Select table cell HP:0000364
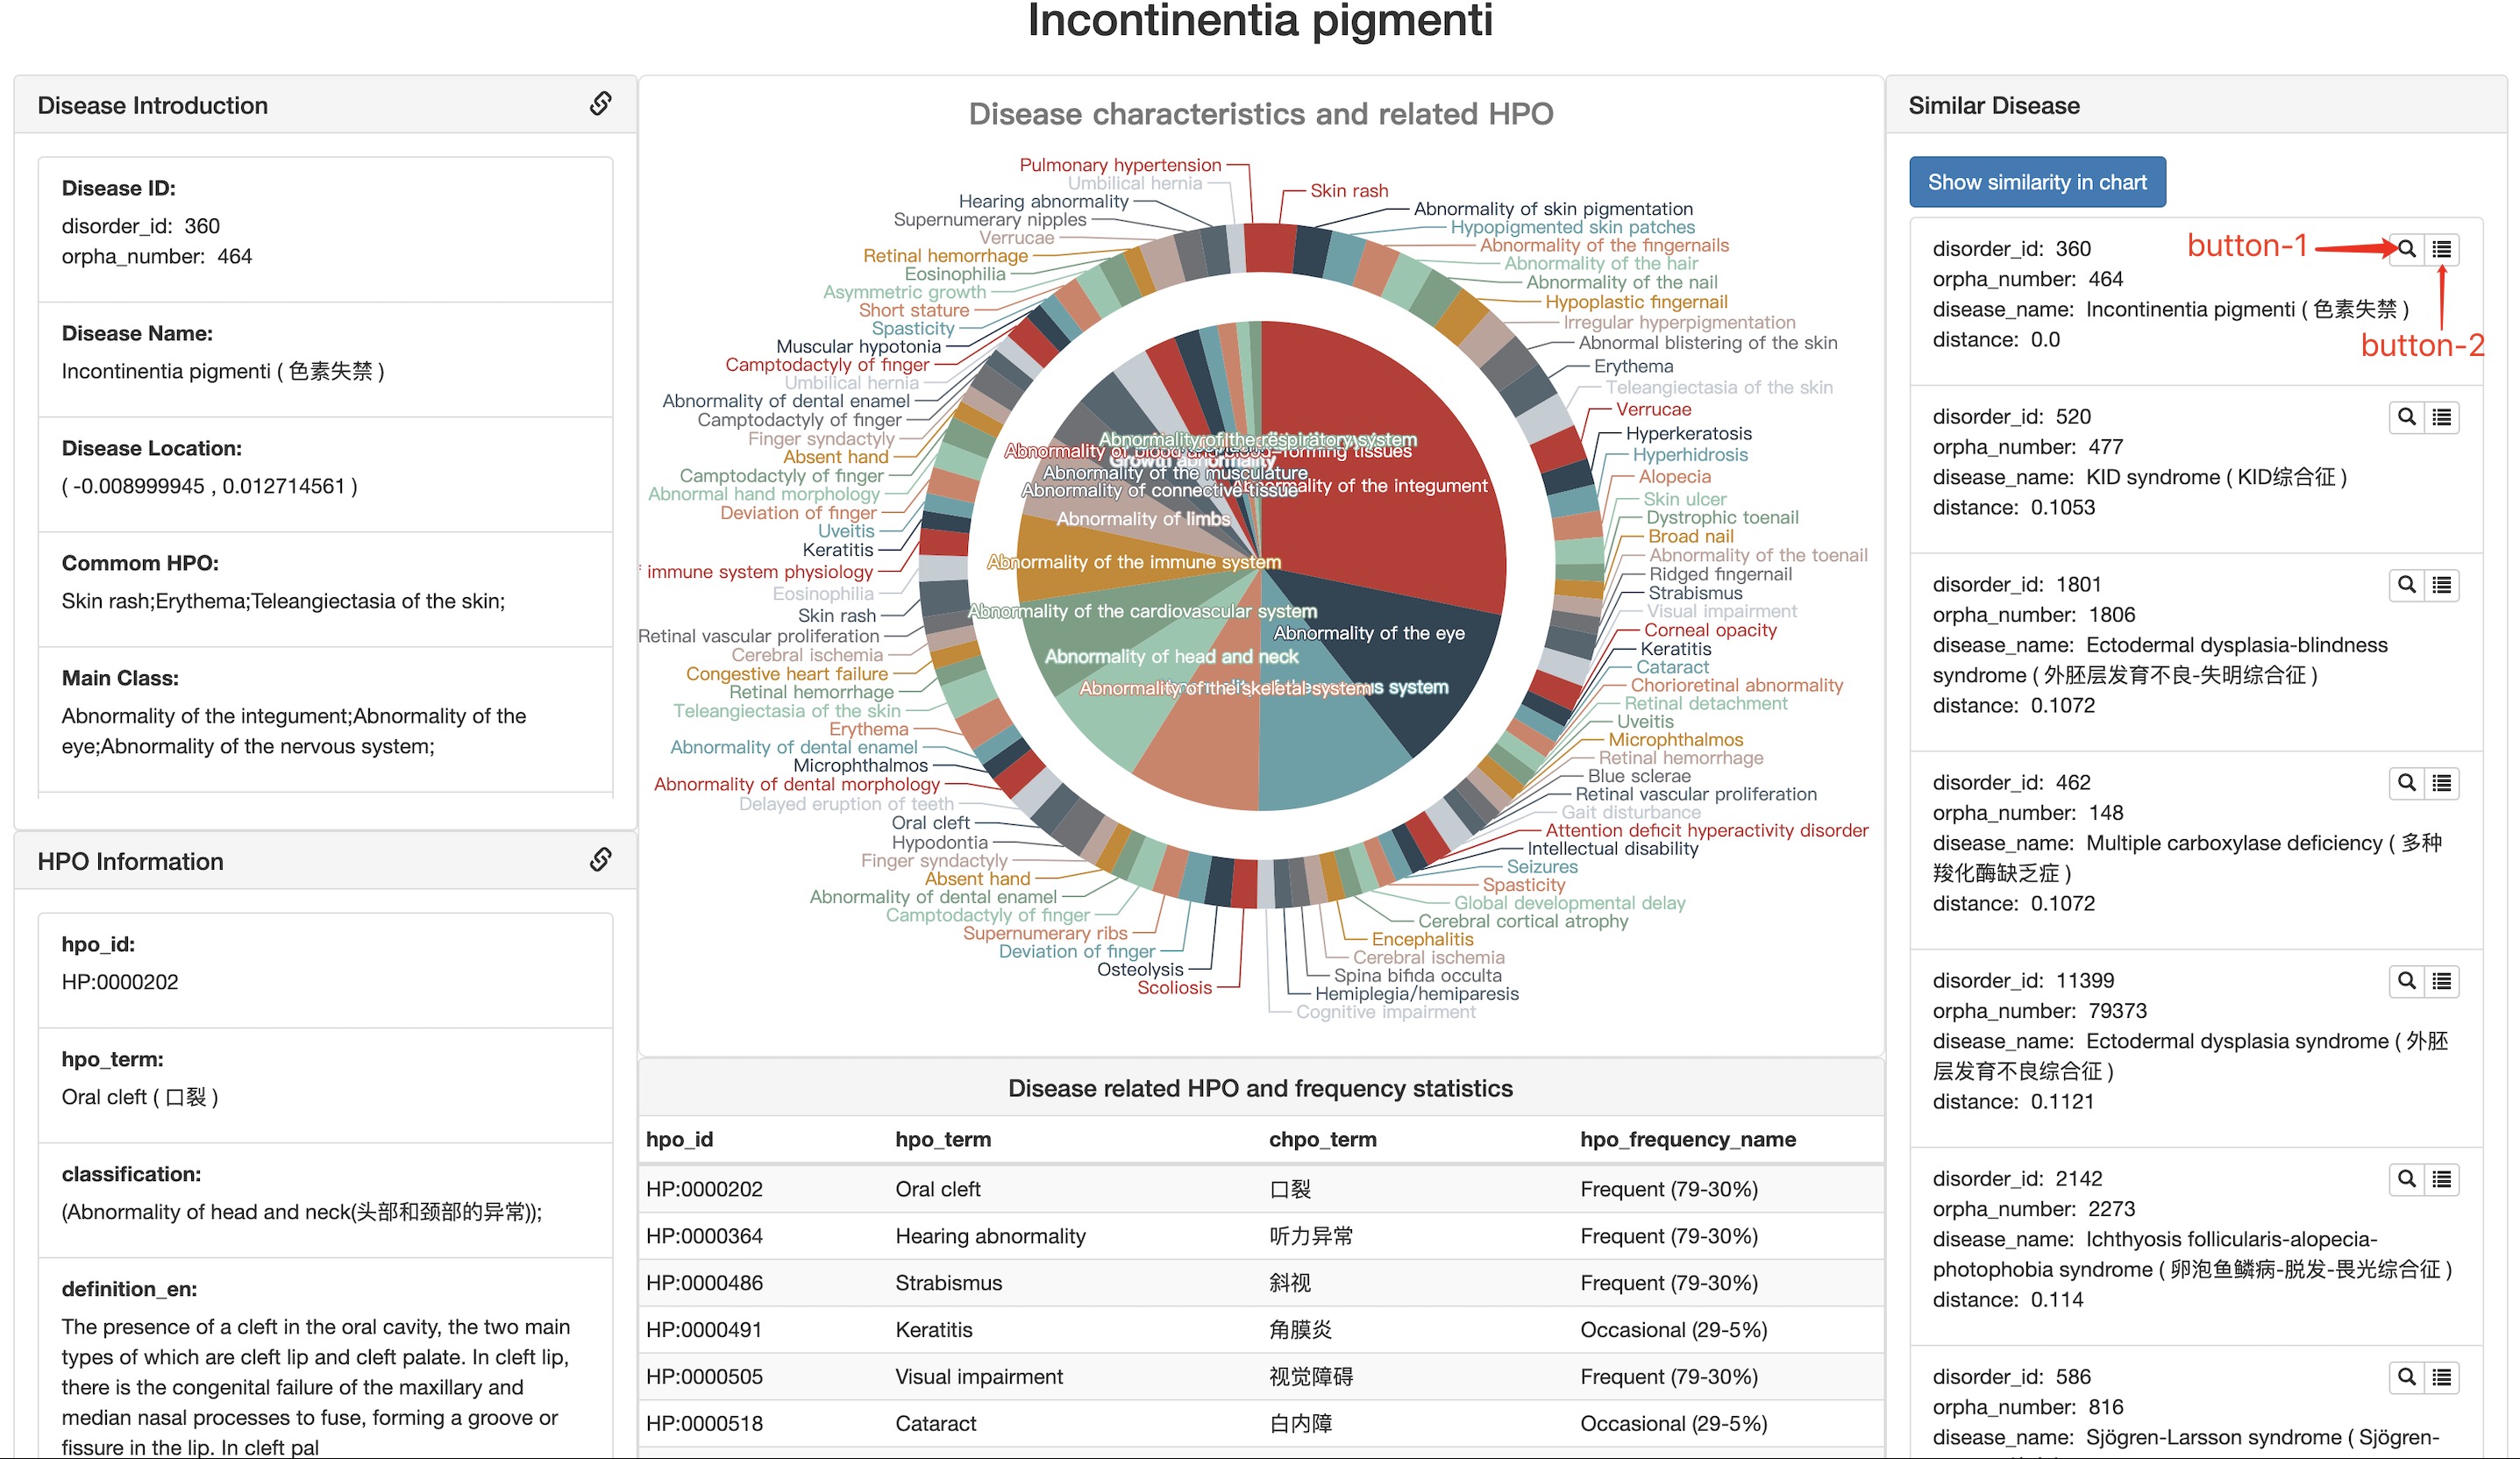 coord(704,1236)
